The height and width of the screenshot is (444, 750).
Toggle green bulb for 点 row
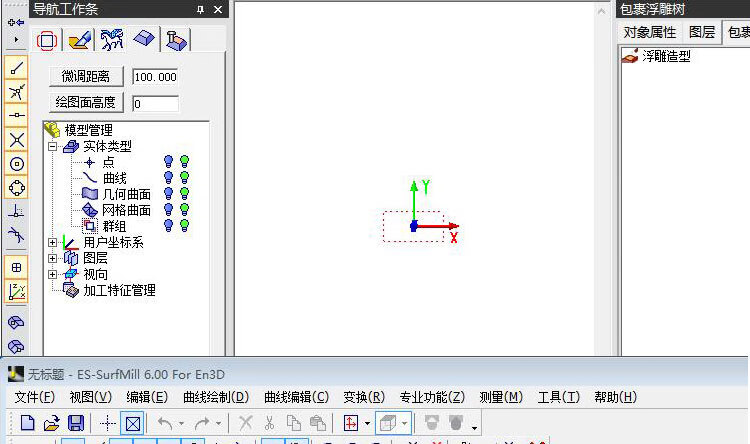(184, 162)
